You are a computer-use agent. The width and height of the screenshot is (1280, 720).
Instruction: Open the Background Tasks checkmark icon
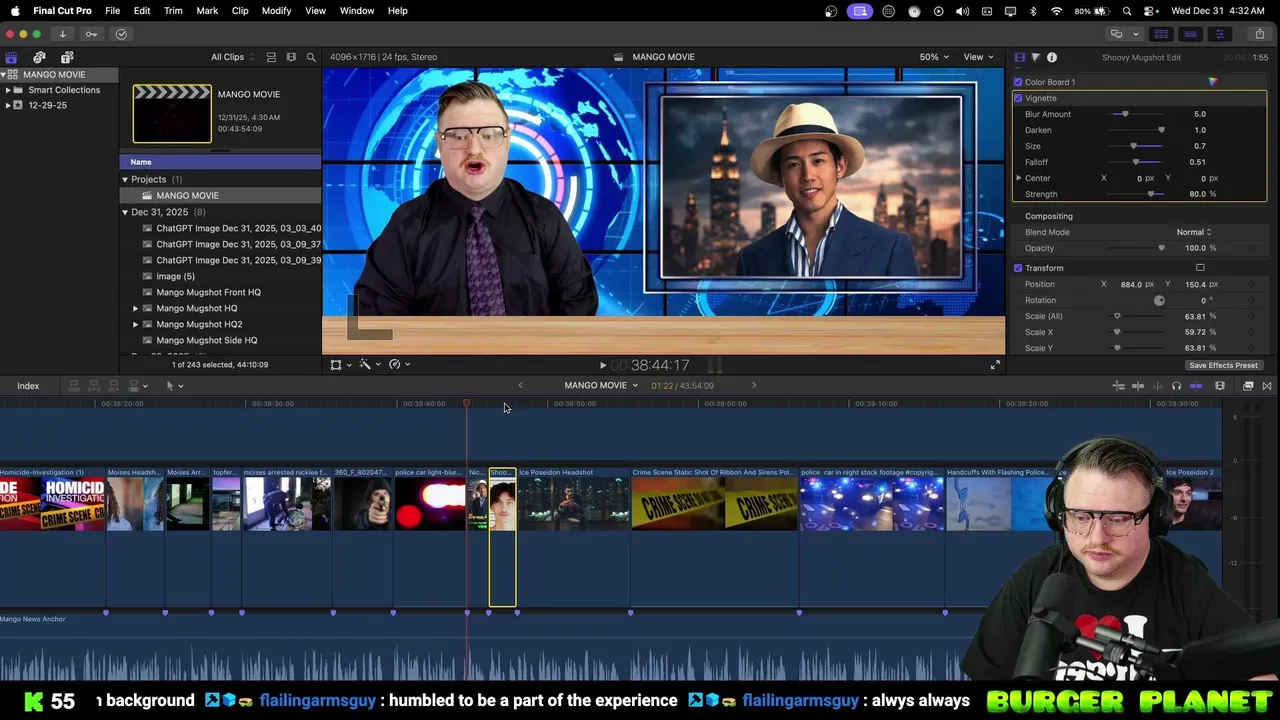pos(121,34)
